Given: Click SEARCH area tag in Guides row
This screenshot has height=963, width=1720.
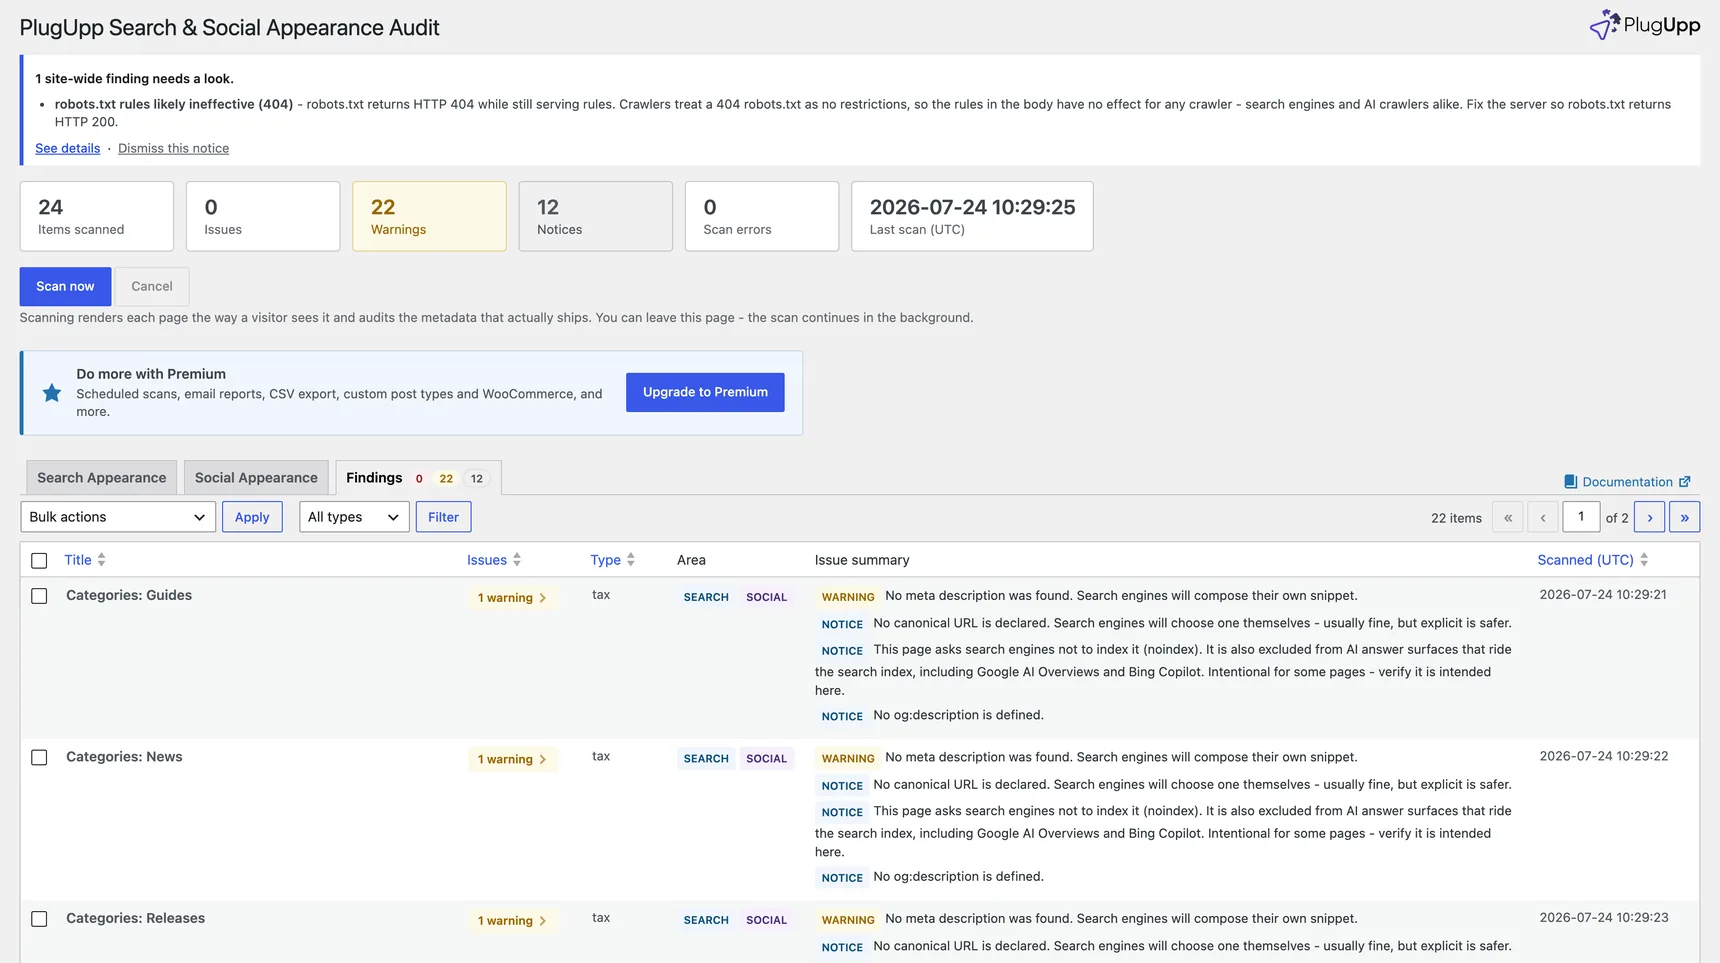Looking at the screenshot, I should [706, 597].
